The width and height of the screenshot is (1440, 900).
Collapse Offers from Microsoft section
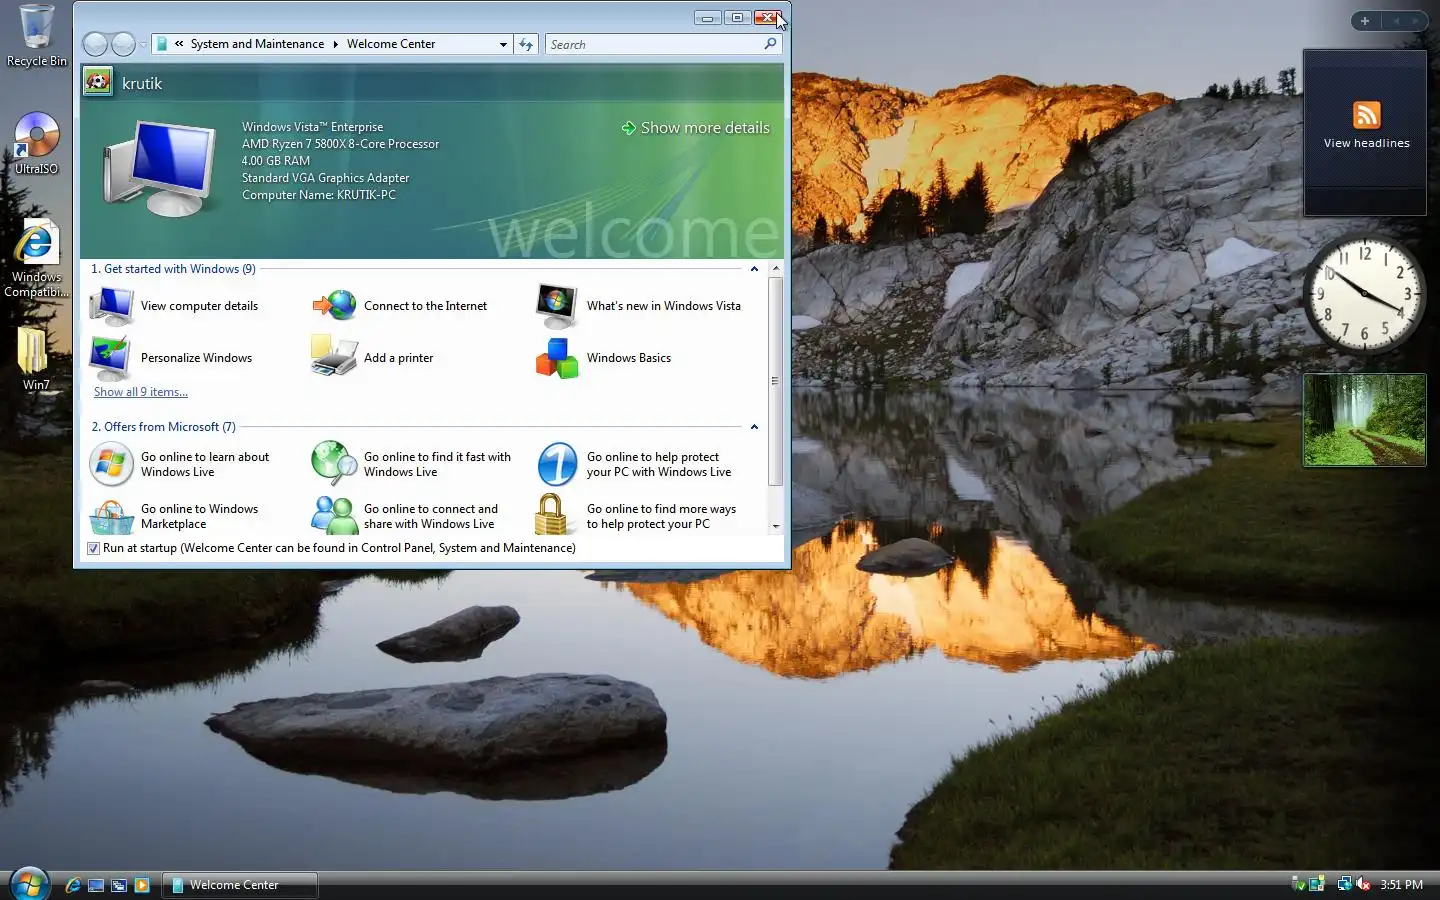click(x=754, y=427)
